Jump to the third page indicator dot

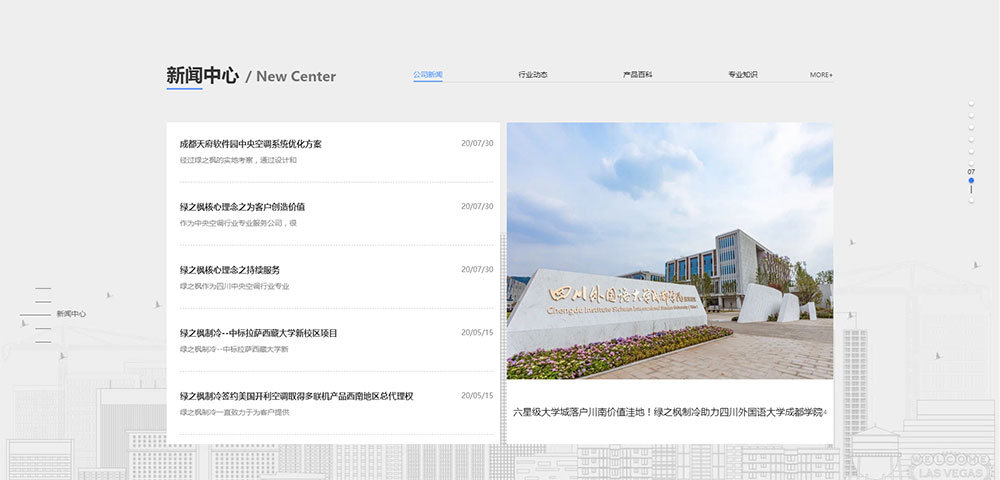(971, 127)
